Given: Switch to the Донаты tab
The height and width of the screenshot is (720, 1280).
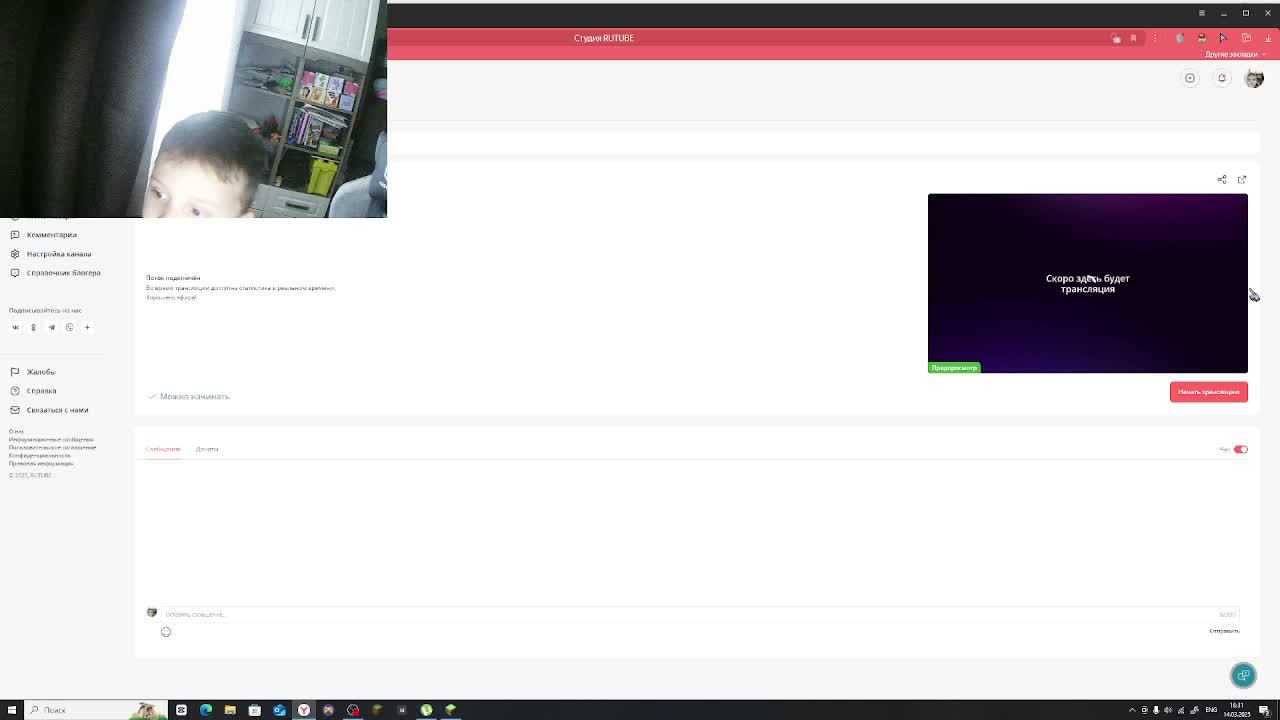Looking at the screenshot, I should pyautogui.click(x=207, y=449).
